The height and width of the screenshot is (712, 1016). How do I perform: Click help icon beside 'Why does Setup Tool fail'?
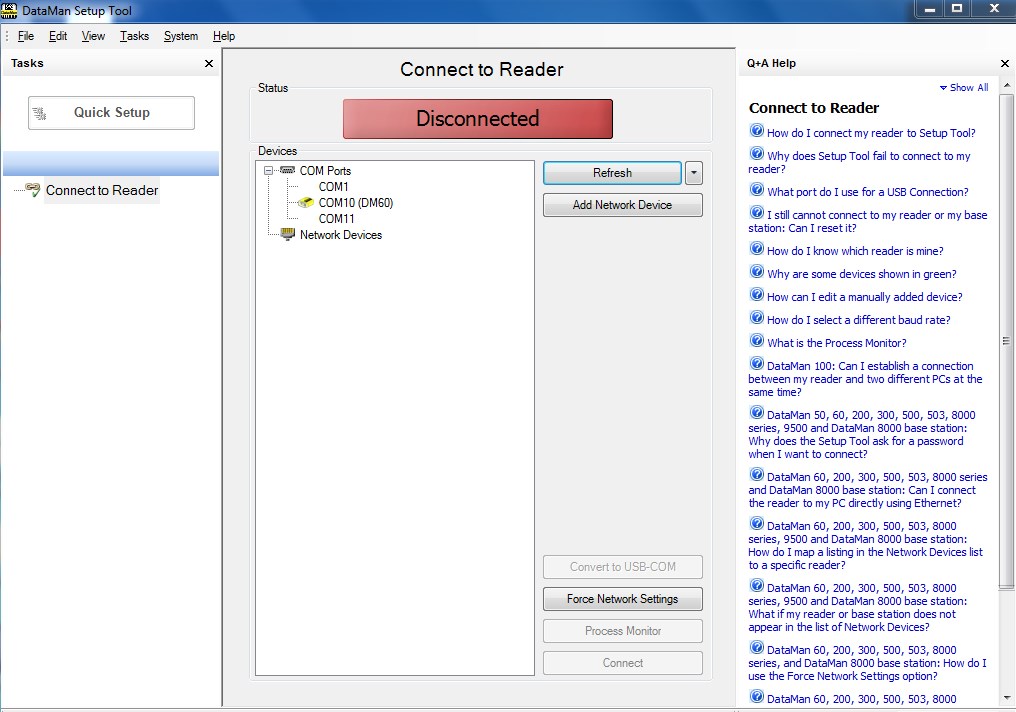(756, 154)
